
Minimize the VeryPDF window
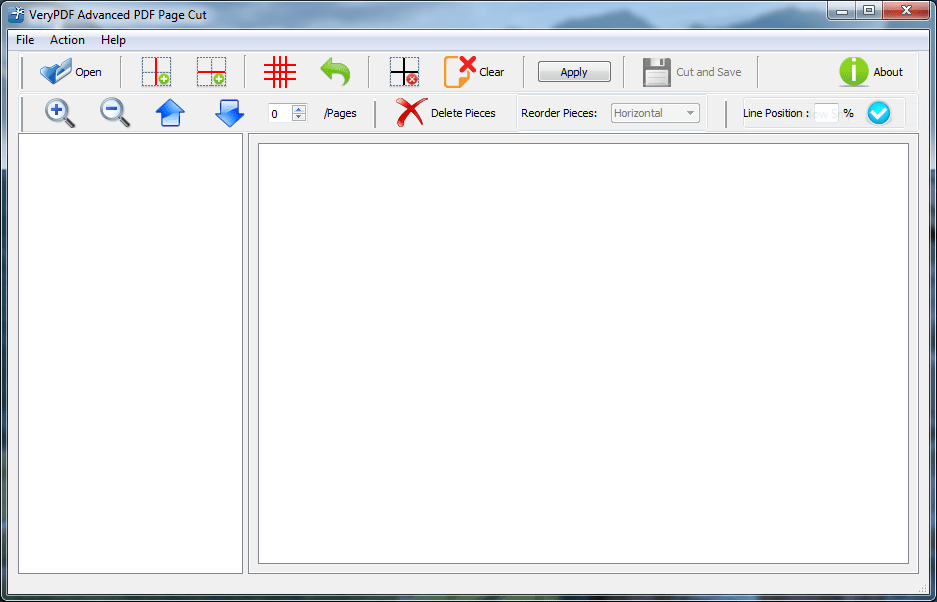(x=843, y=10)
